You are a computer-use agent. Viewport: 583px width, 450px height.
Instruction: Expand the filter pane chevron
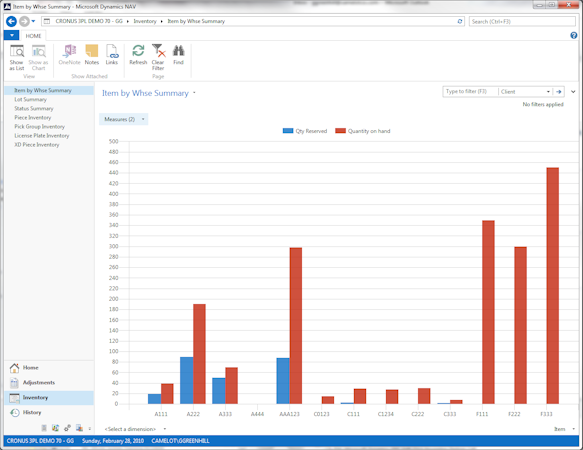point(573,91)
